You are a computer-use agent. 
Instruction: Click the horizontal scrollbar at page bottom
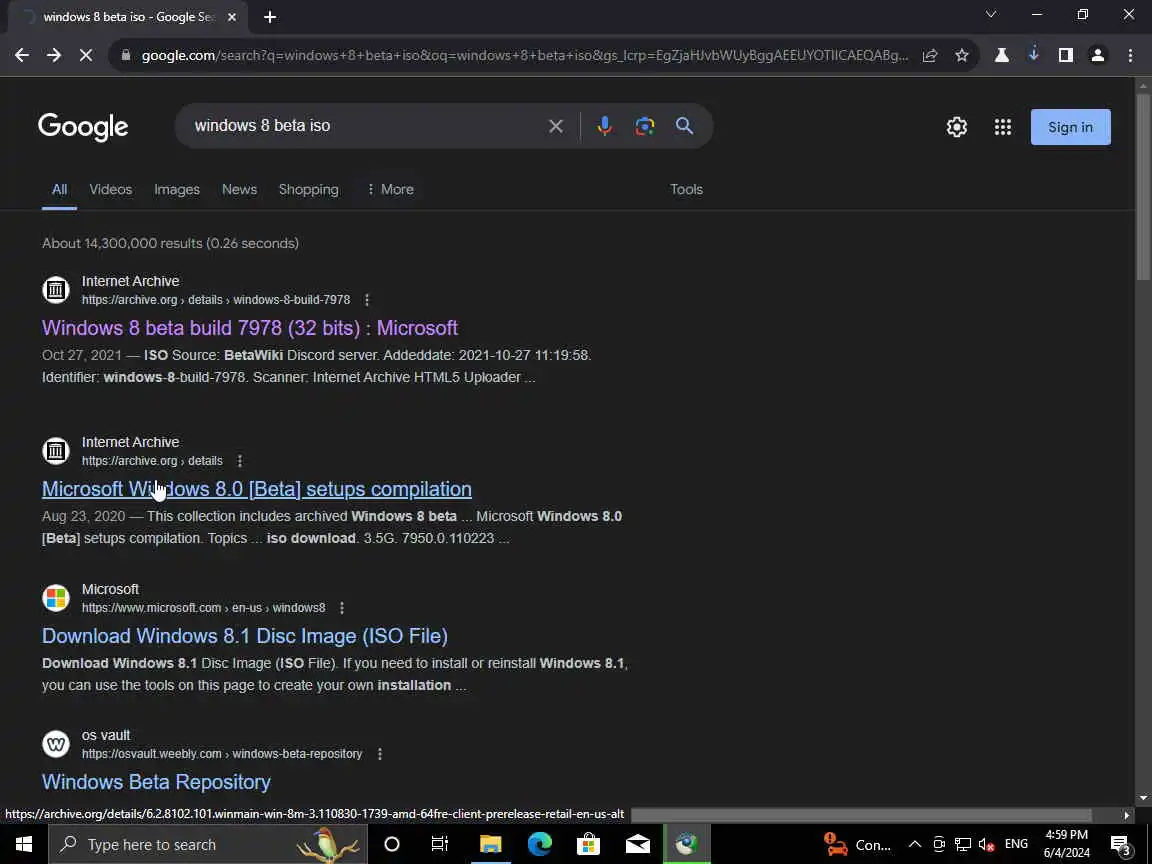(861, 815)
